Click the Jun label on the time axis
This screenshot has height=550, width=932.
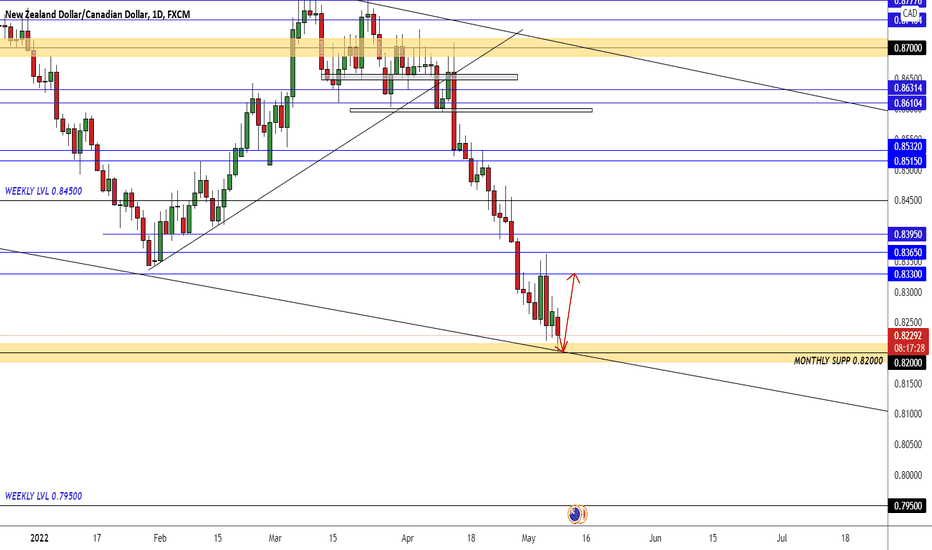point(655,539)
